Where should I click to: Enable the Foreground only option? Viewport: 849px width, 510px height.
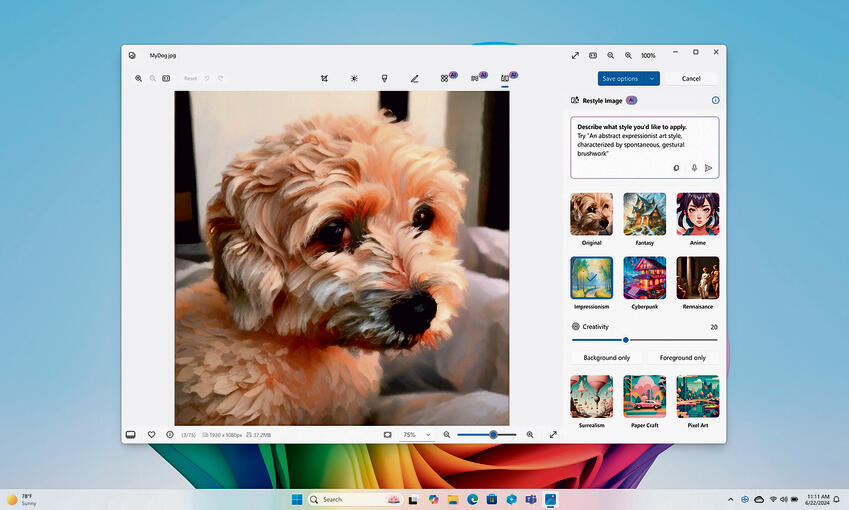(x=682, y=357)
